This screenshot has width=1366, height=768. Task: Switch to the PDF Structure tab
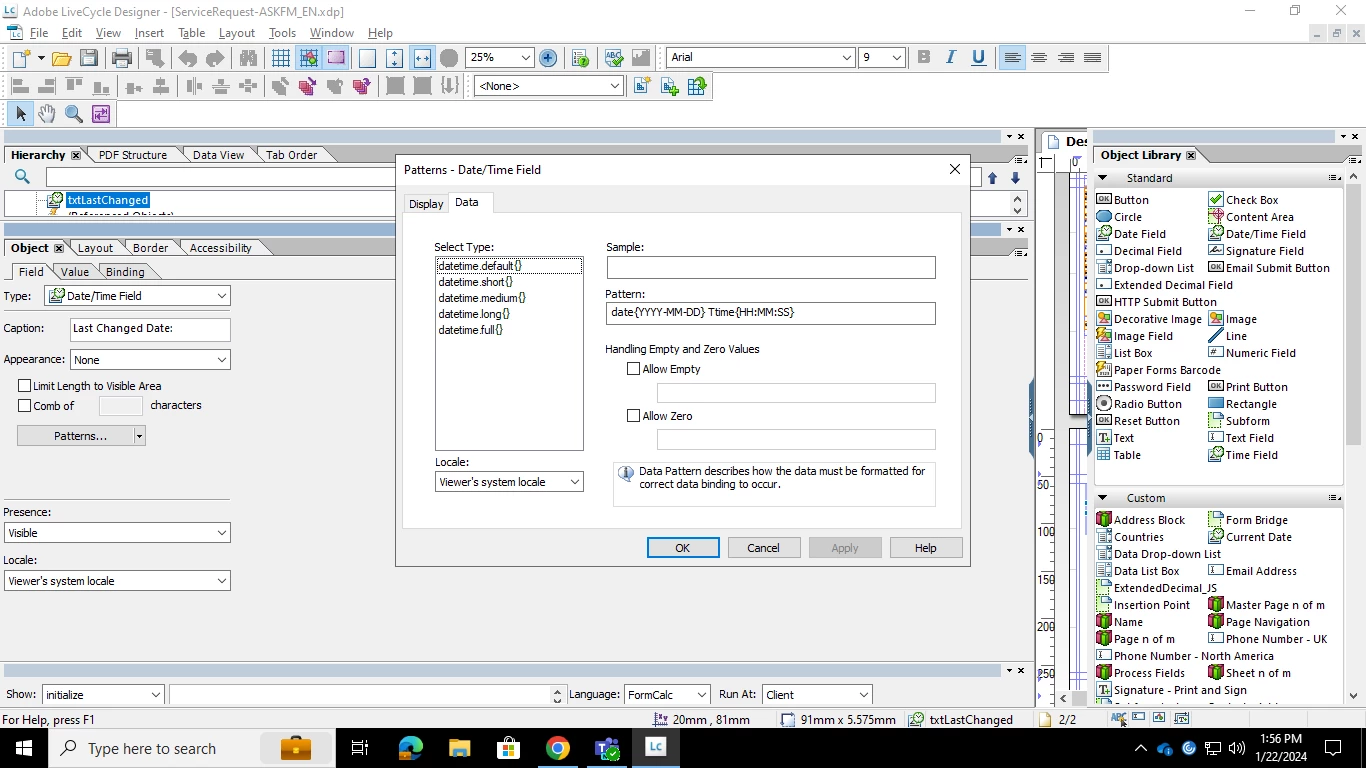coord(132,155)
